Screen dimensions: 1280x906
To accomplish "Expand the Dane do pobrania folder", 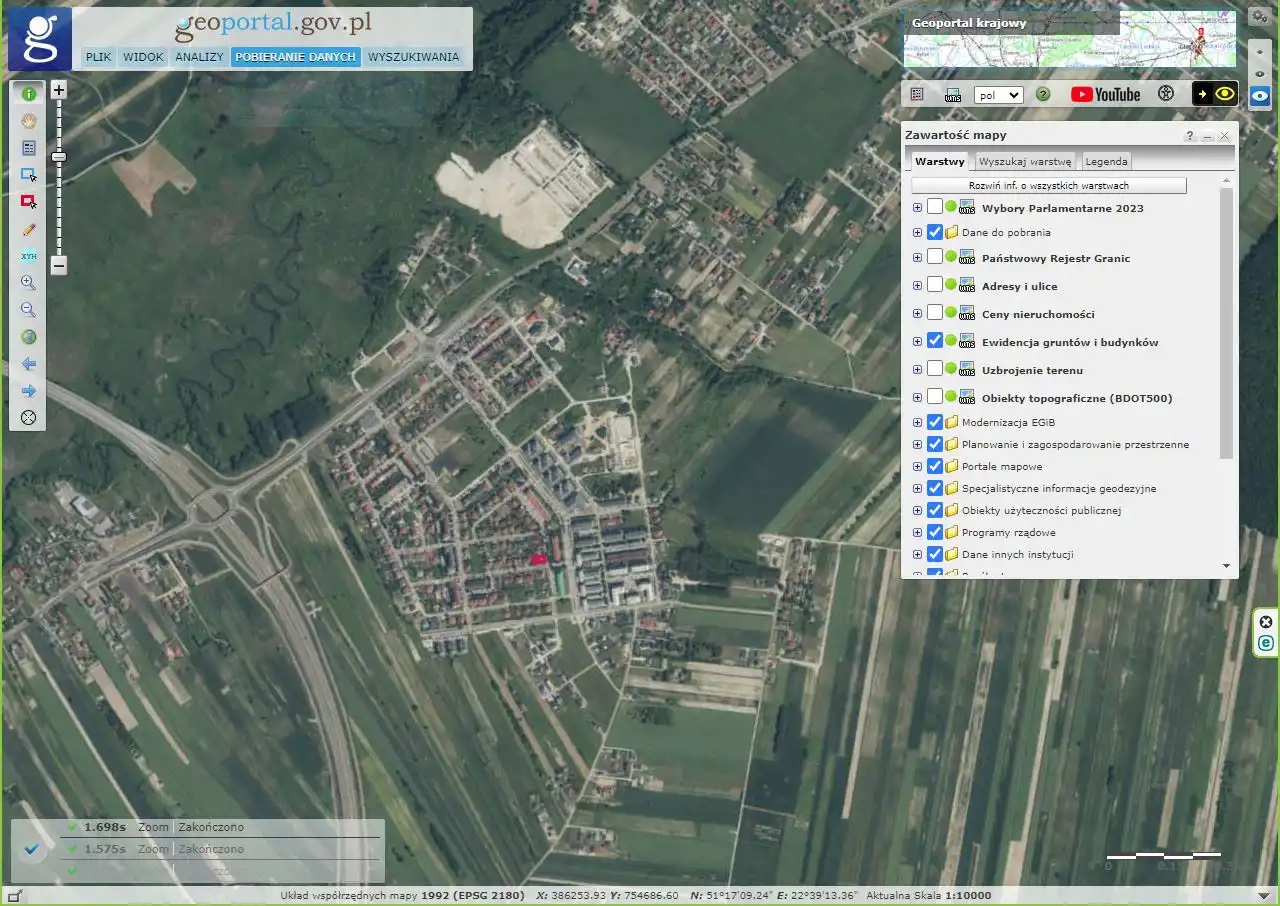I will click(917, 232).
